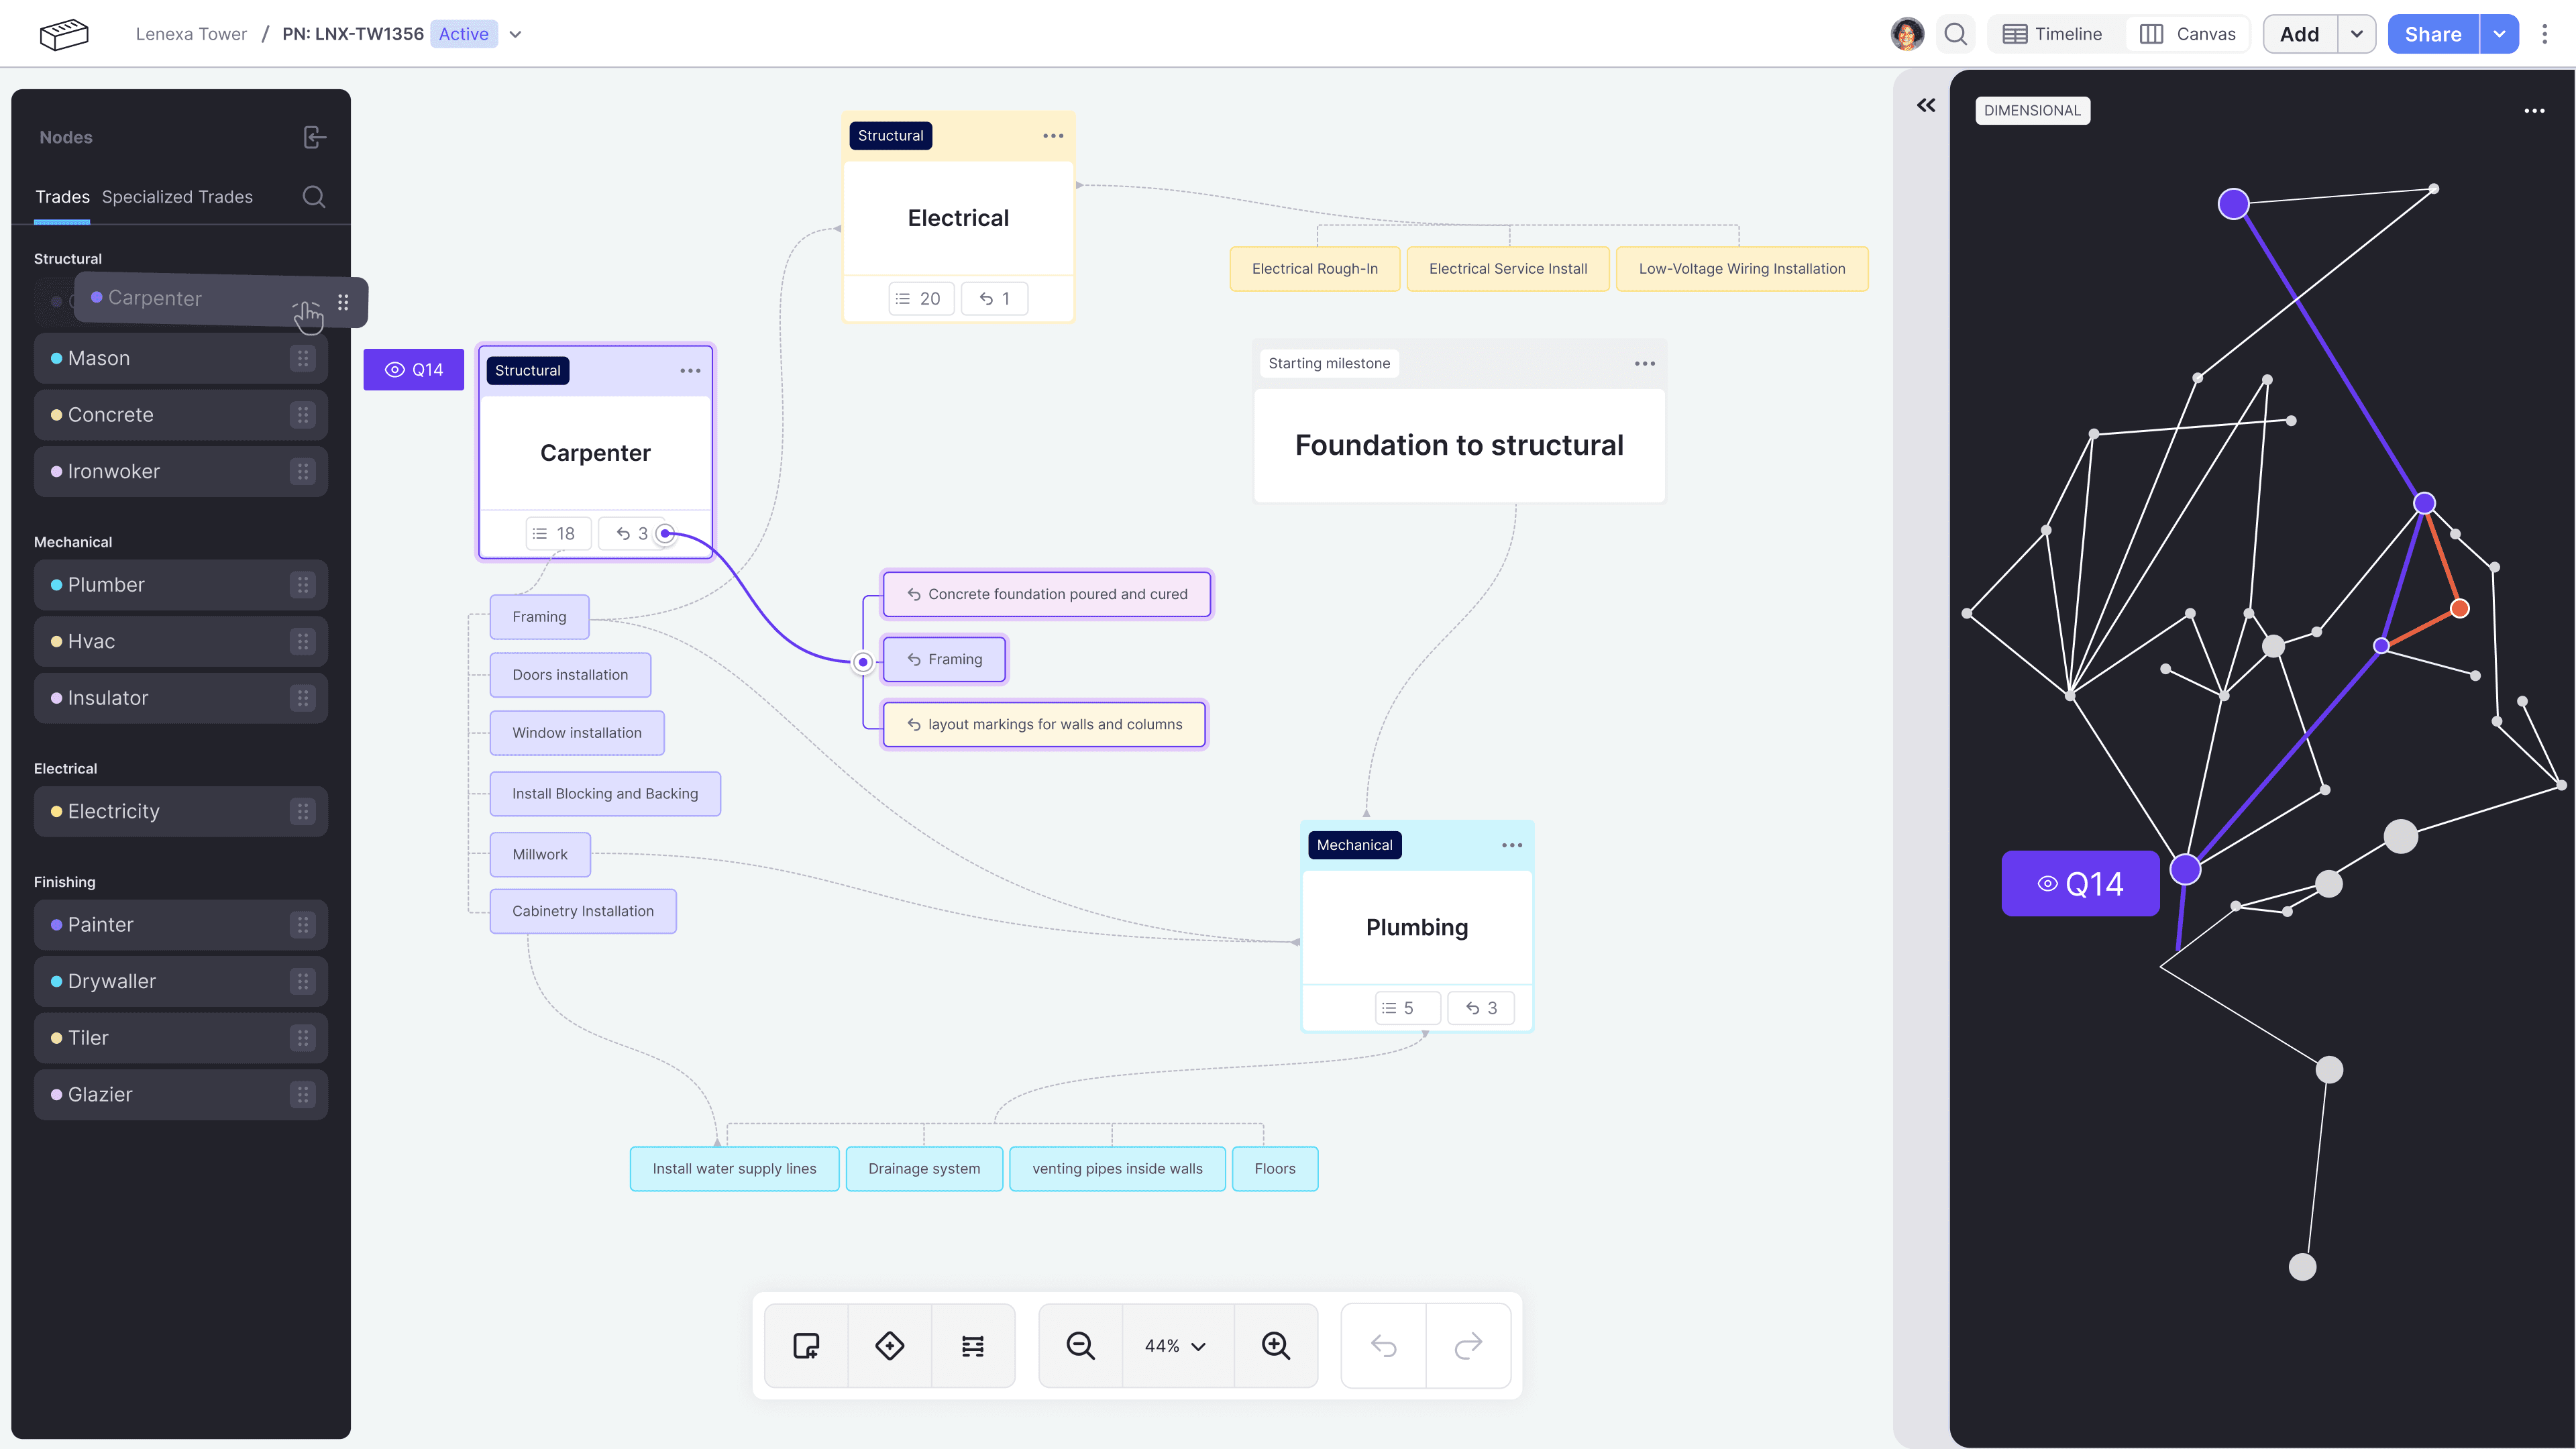Open the Foundation milestone options menu
2576x1449 pixels.
click(x=1645, y=364)
